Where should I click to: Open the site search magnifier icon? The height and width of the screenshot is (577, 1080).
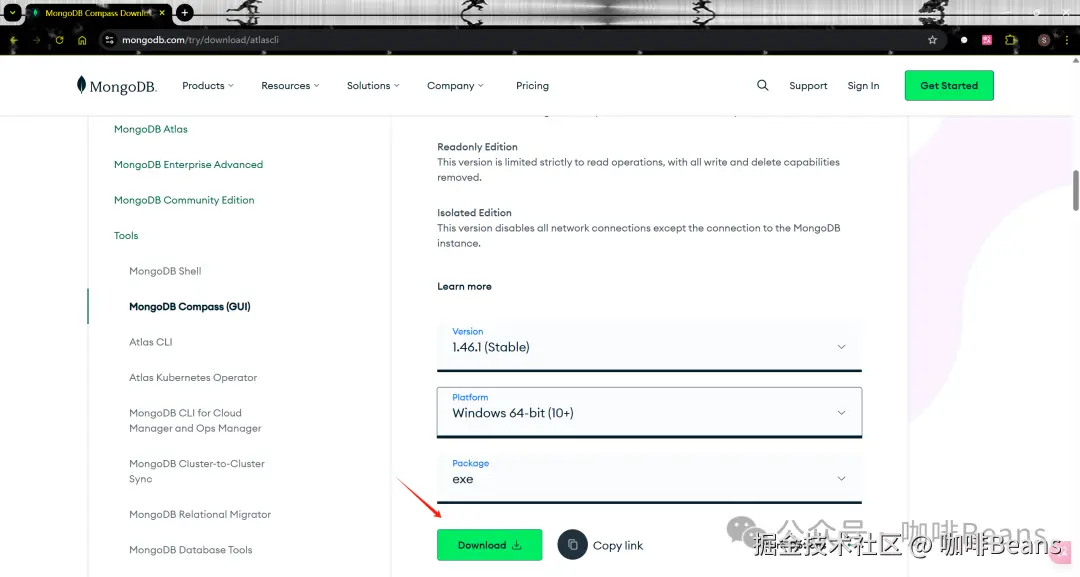coord(762,85)
